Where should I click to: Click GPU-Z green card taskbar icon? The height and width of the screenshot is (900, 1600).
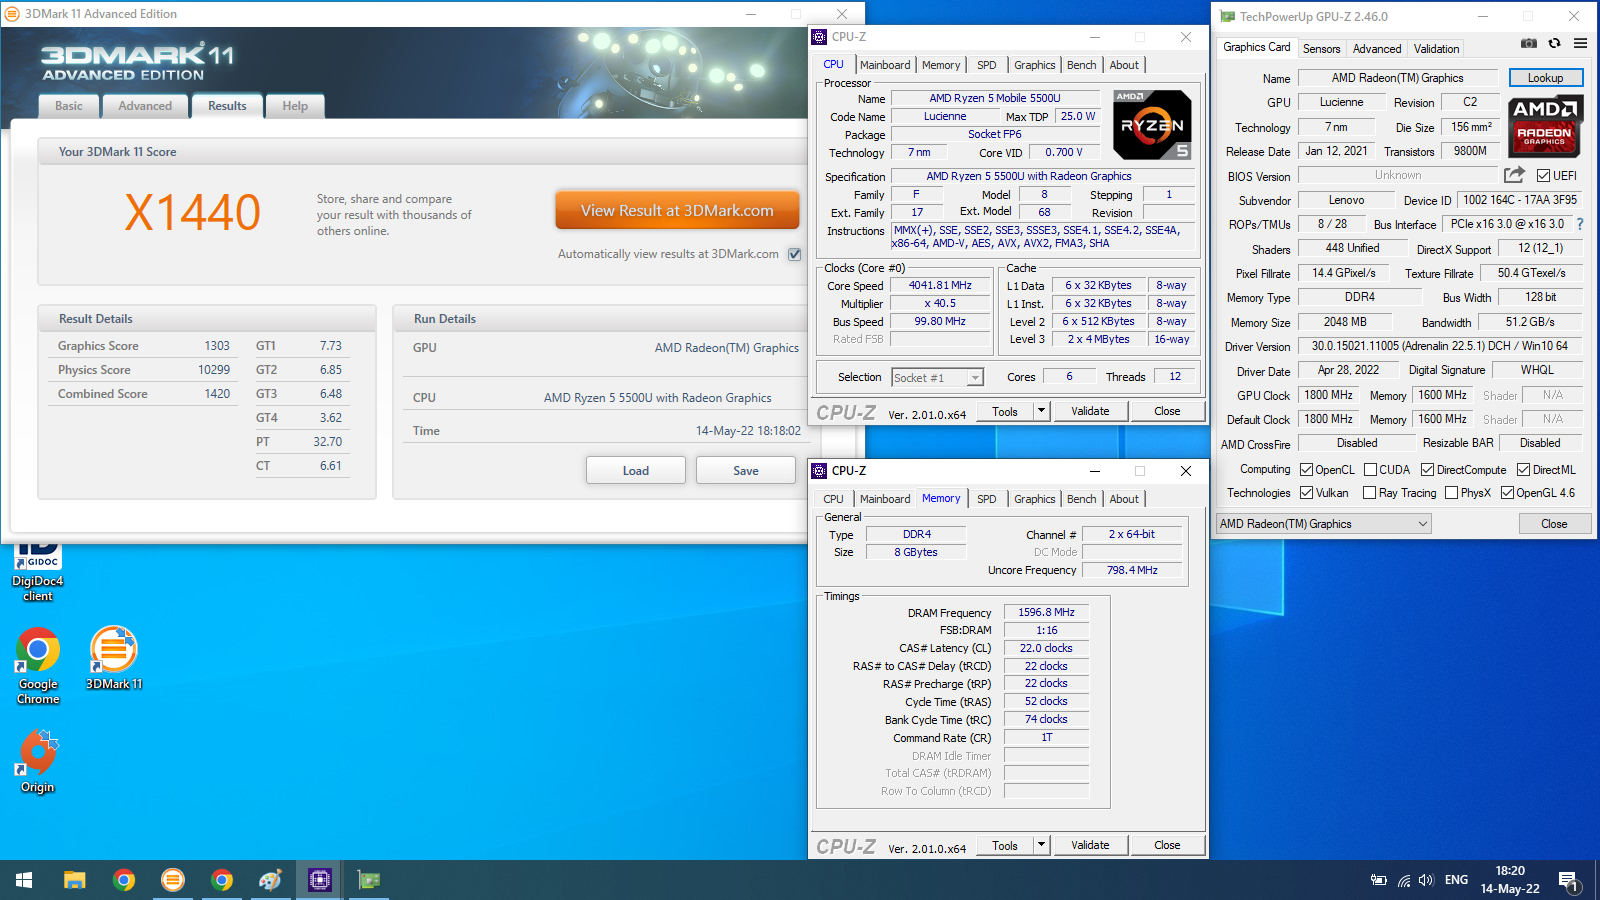pos(369,880)
